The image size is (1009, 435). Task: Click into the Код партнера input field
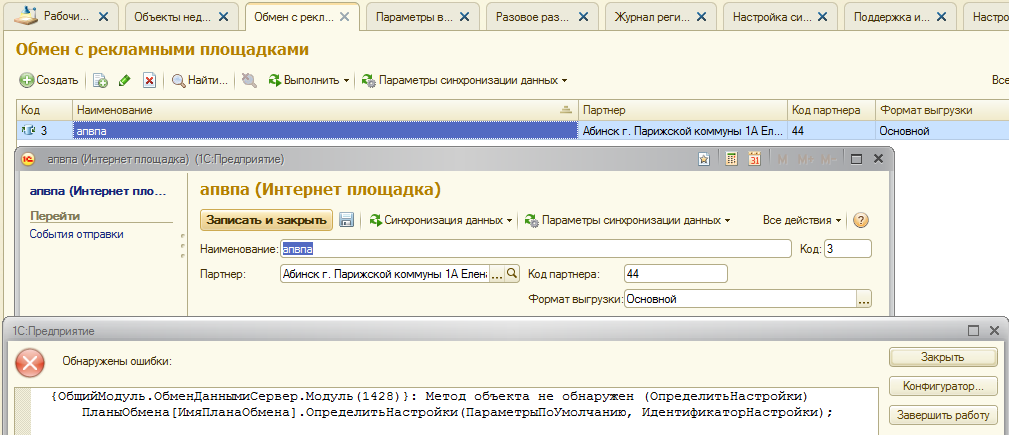[675, 273]
